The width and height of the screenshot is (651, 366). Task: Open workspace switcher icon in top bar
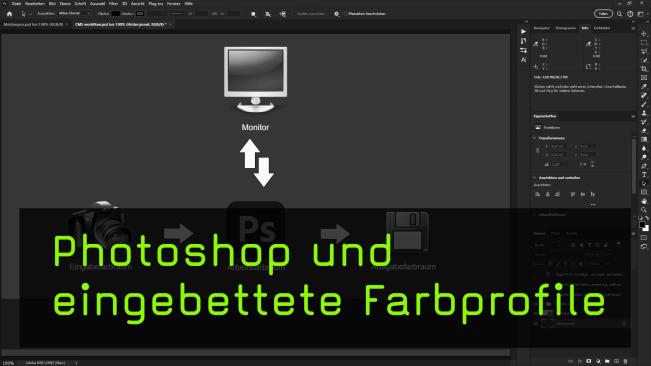click(x=641, y=14)
